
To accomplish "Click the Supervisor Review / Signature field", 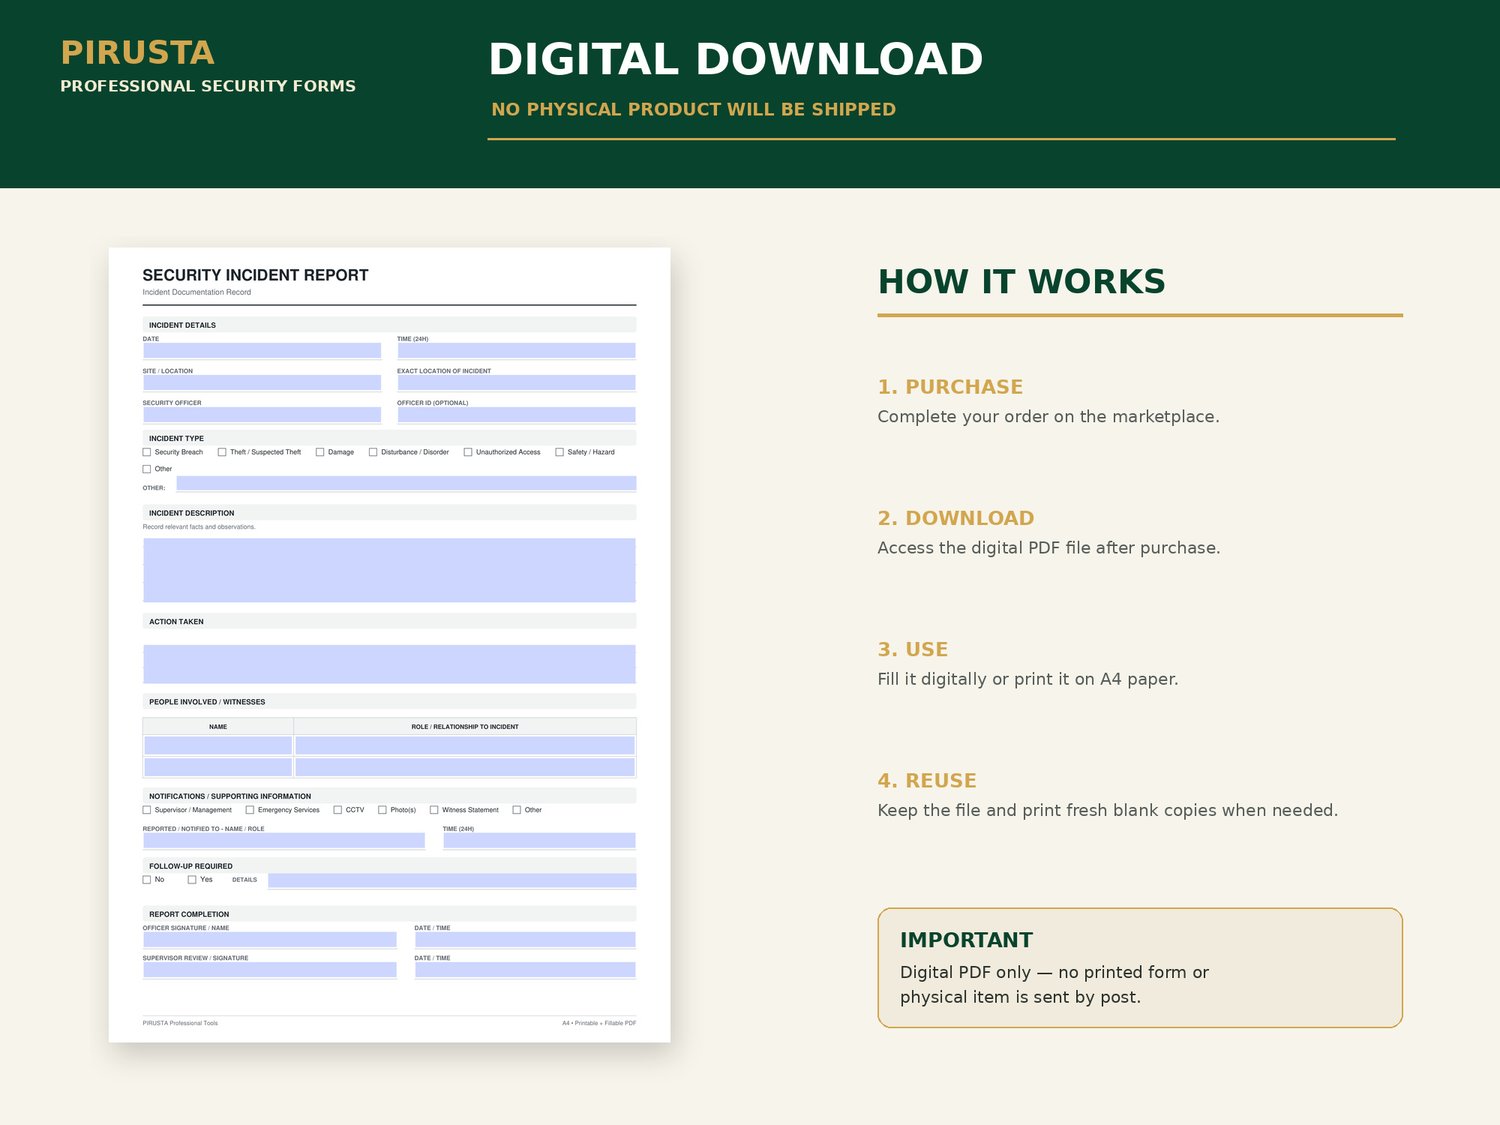I will point(270,970).
